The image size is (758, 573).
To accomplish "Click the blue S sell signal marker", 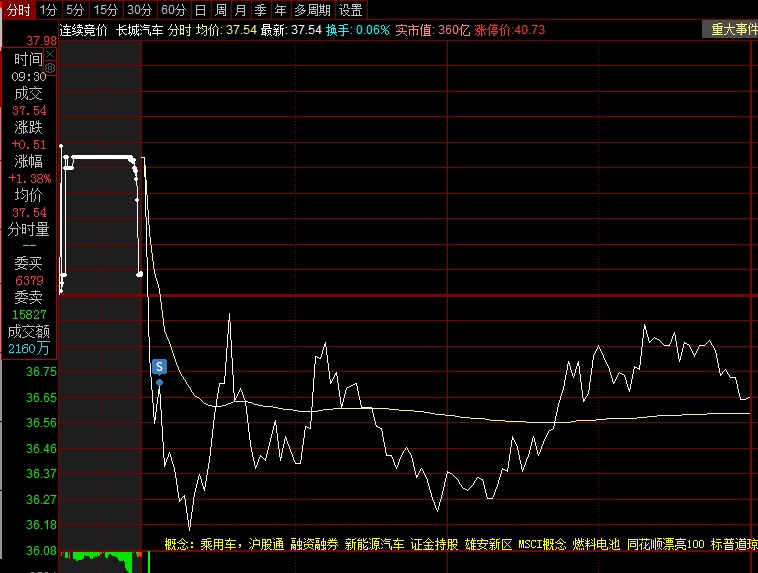I will point(159,367).
